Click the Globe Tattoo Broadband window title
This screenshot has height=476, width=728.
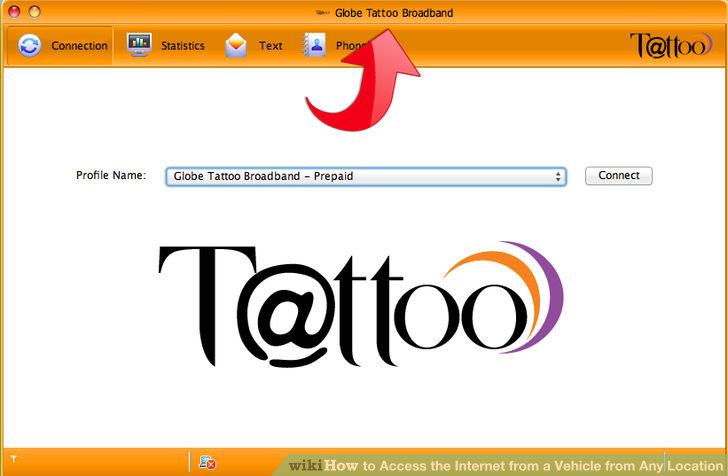(394, 13)
